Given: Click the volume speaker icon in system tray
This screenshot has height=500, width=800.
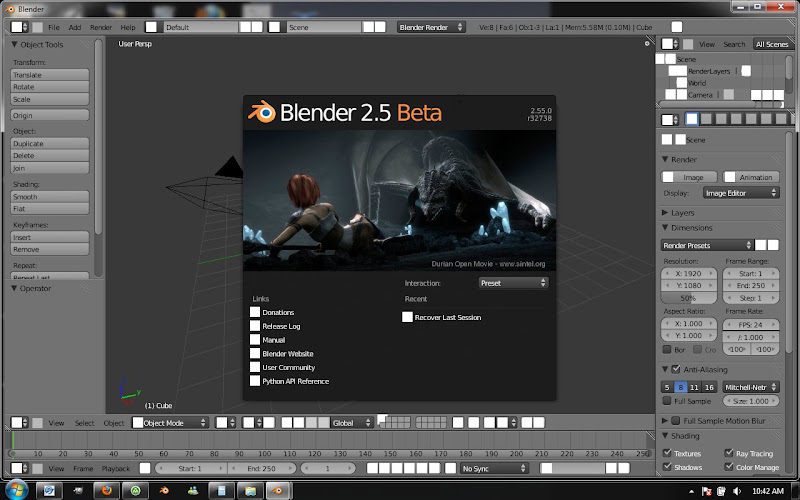Looking at the screenshot, I should click(x=737, y=491).
